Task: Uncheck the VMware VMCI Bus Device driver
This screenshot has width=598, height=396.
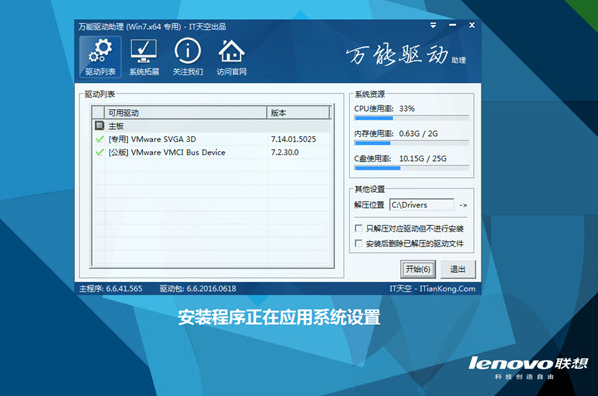Action: point(100,152)
